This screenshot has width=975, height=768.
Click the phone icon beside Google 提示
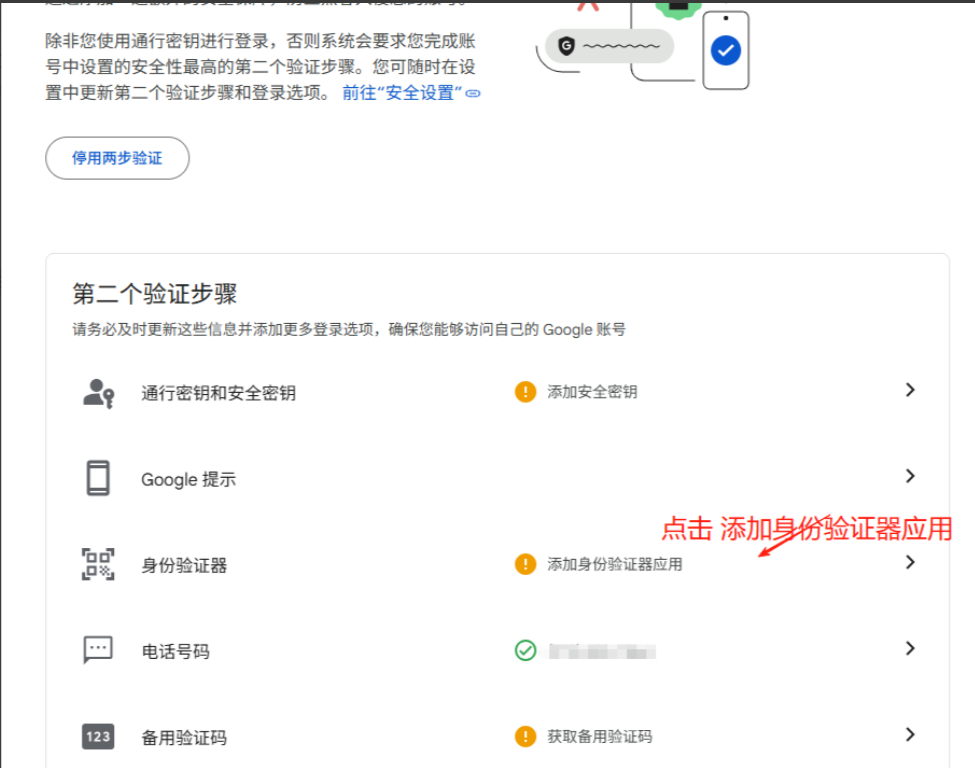click(98, 478)
